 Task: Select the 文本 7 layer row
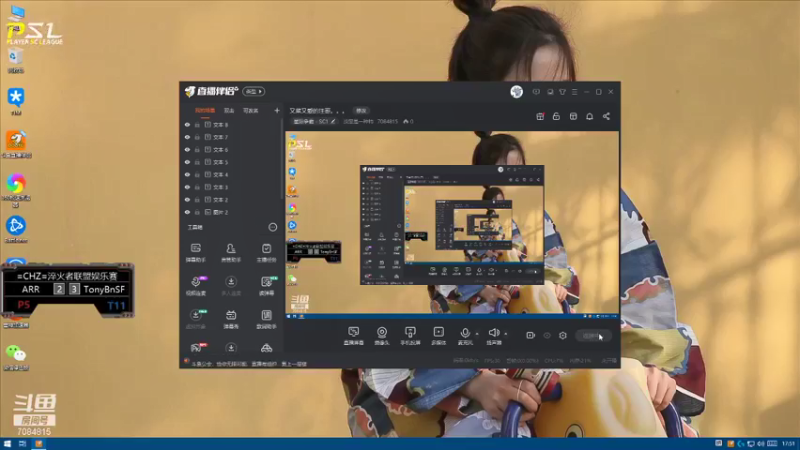tap(231, 137)
